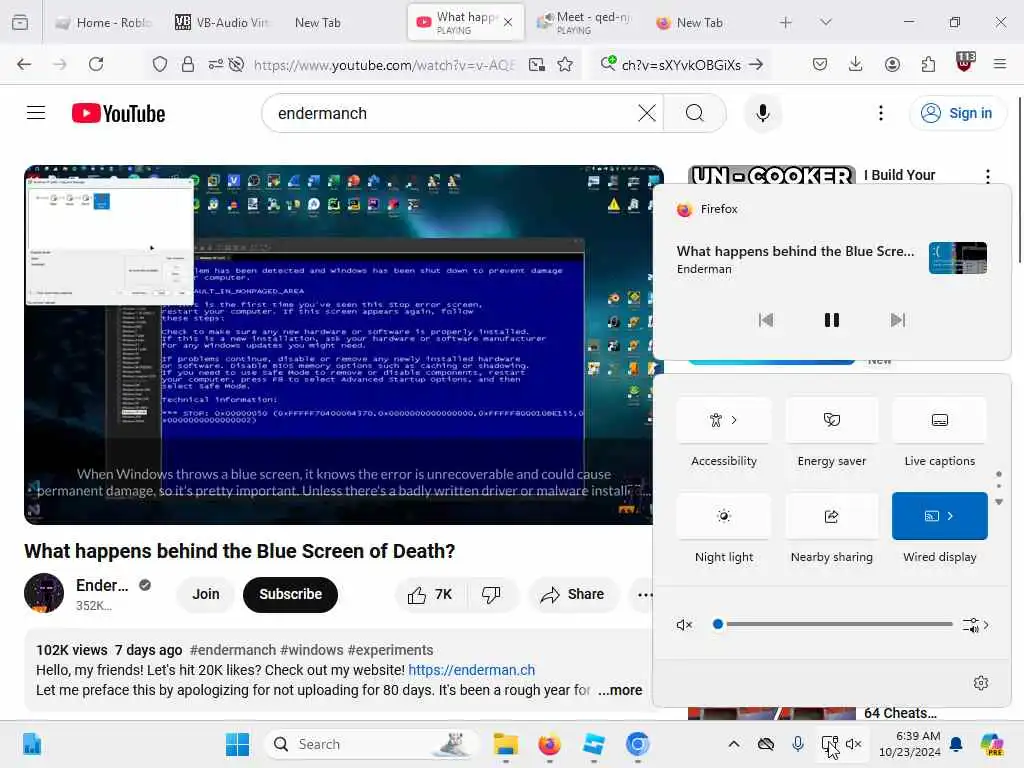Open notification bell in taskbar
The image size is (1024, 768).
(956, 744)
